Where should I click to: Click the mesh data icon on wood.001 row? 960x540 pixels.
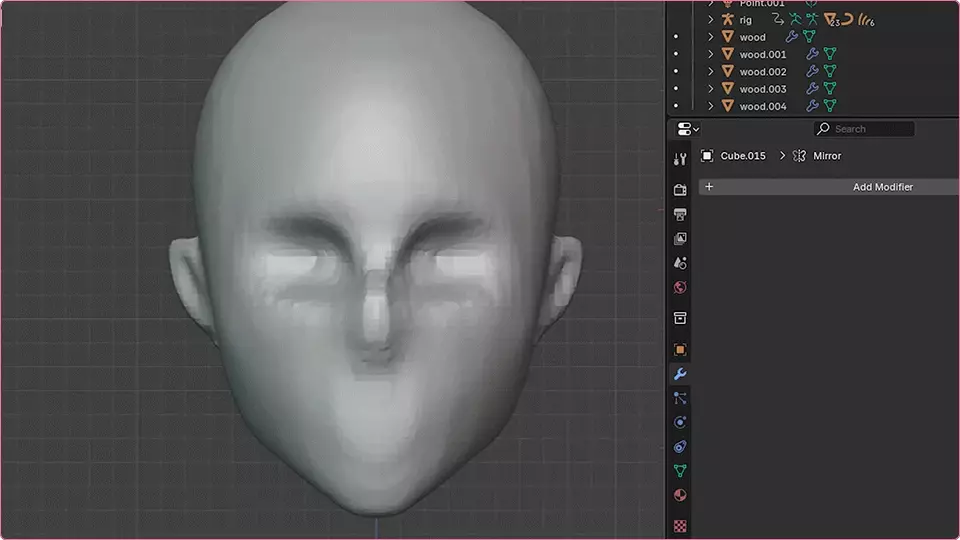[x=830, y=54]
